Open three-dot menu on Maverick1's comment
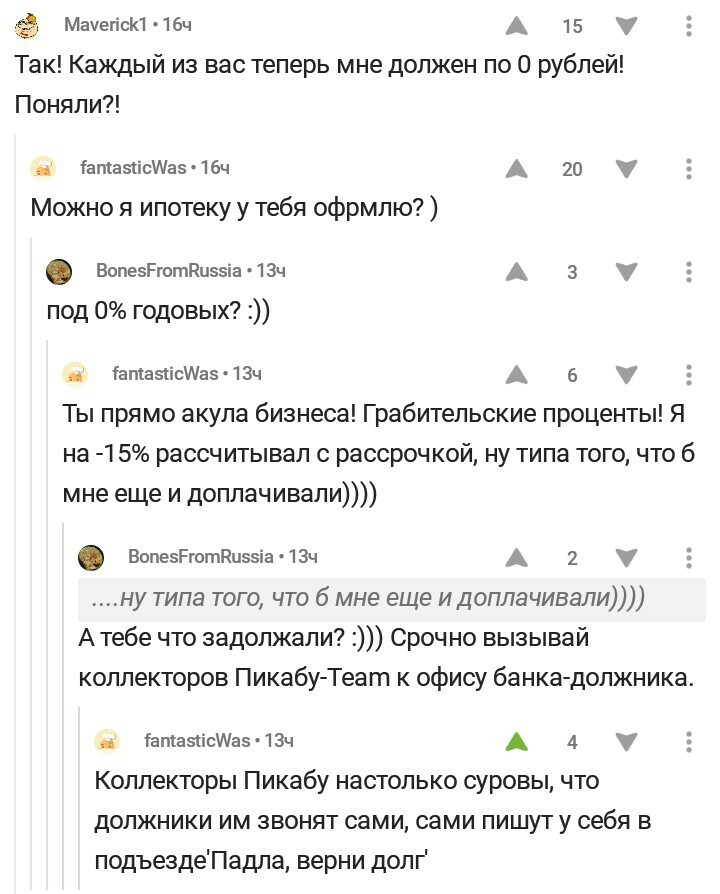Image resolution: width=720 pixels, height=894 pixels. click(689, 26)
